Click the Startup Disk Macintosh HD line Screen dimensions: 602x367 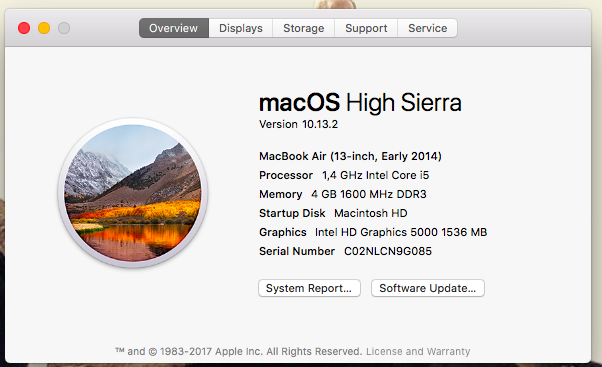[x=333, y=213]
